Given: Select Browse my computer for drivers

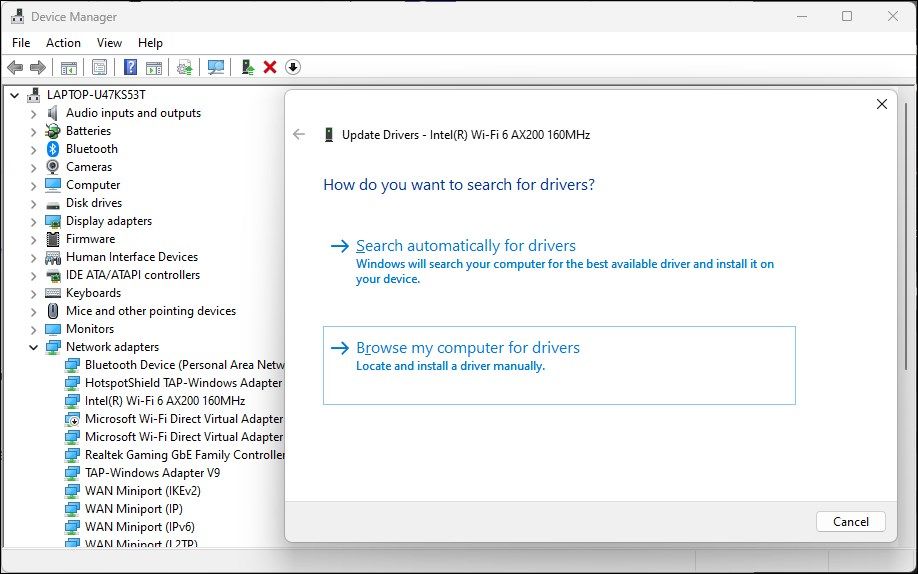Looking at the screenshot, I should 468,348.
